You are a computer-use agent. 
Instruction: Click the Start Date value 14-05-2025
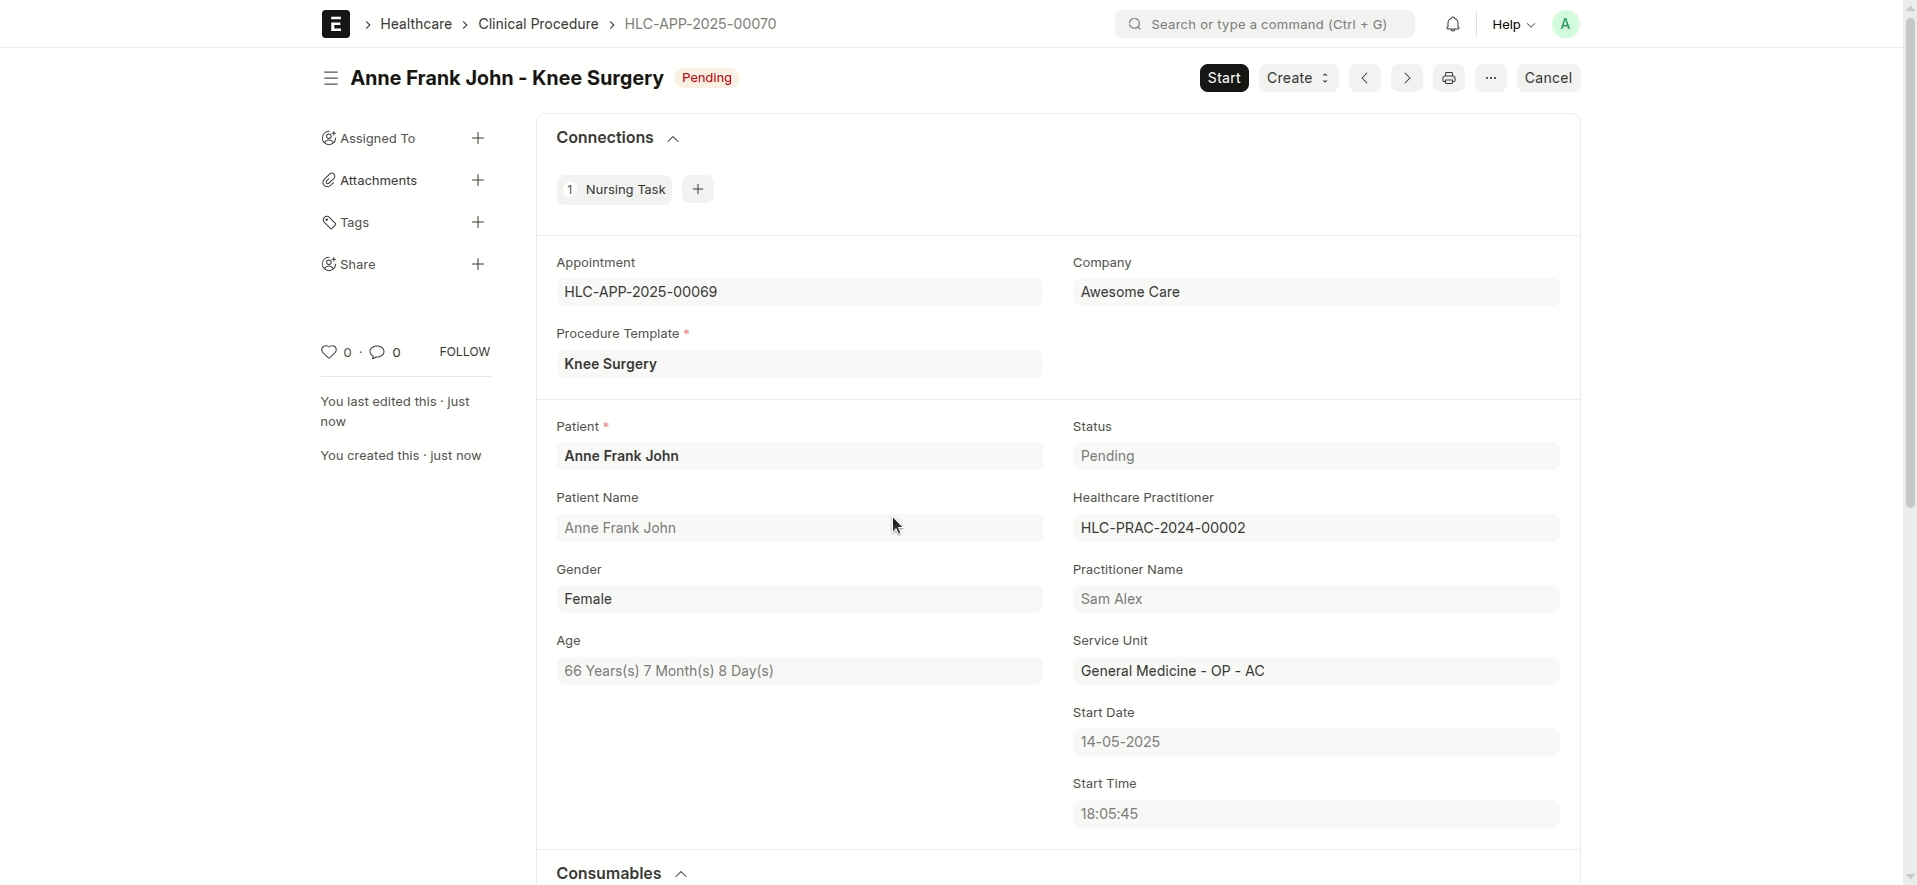tap(1316, 742)
